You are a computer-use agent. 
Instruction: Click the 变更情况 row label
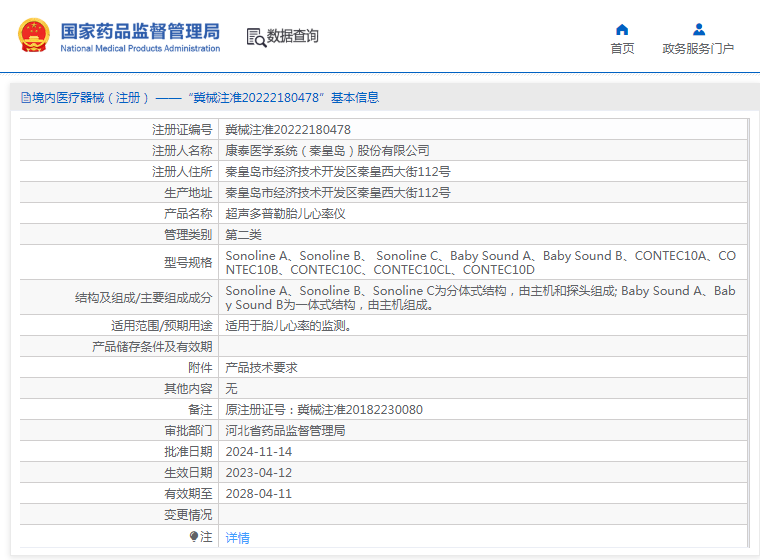tap(188, 515)
